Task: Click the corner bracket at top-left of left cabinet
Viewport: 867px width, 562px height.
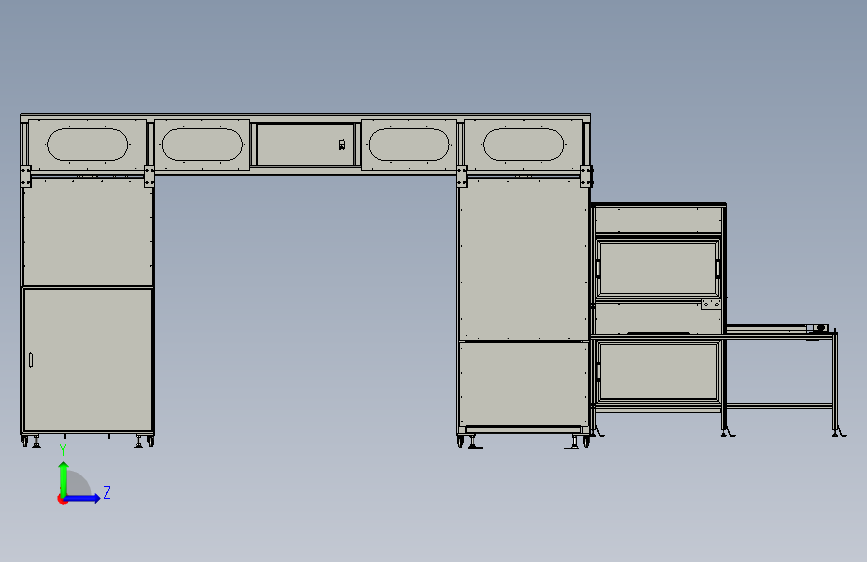Action: 25,176
